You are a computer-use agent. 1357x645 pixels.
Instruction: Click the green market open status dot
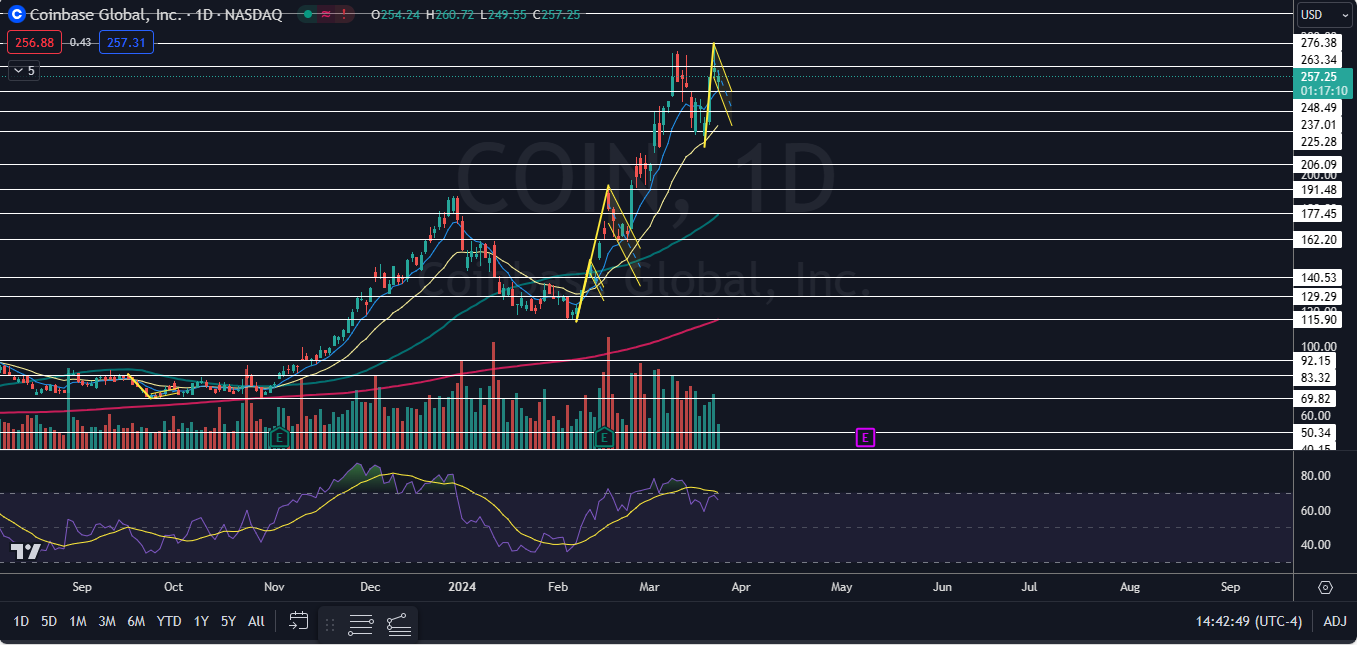point(309,15)
